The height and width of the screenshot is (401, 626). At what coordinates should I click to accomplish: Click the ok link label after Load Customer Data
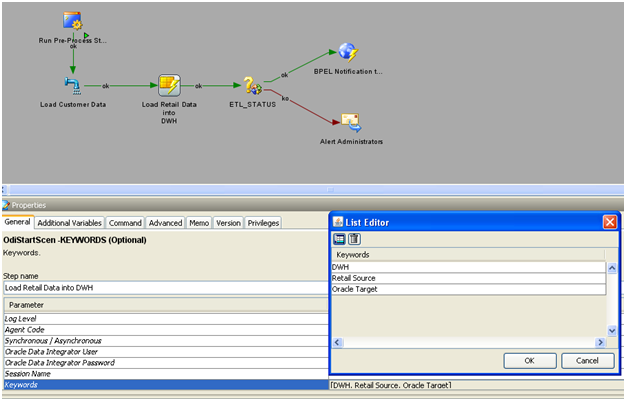[105, 86]
